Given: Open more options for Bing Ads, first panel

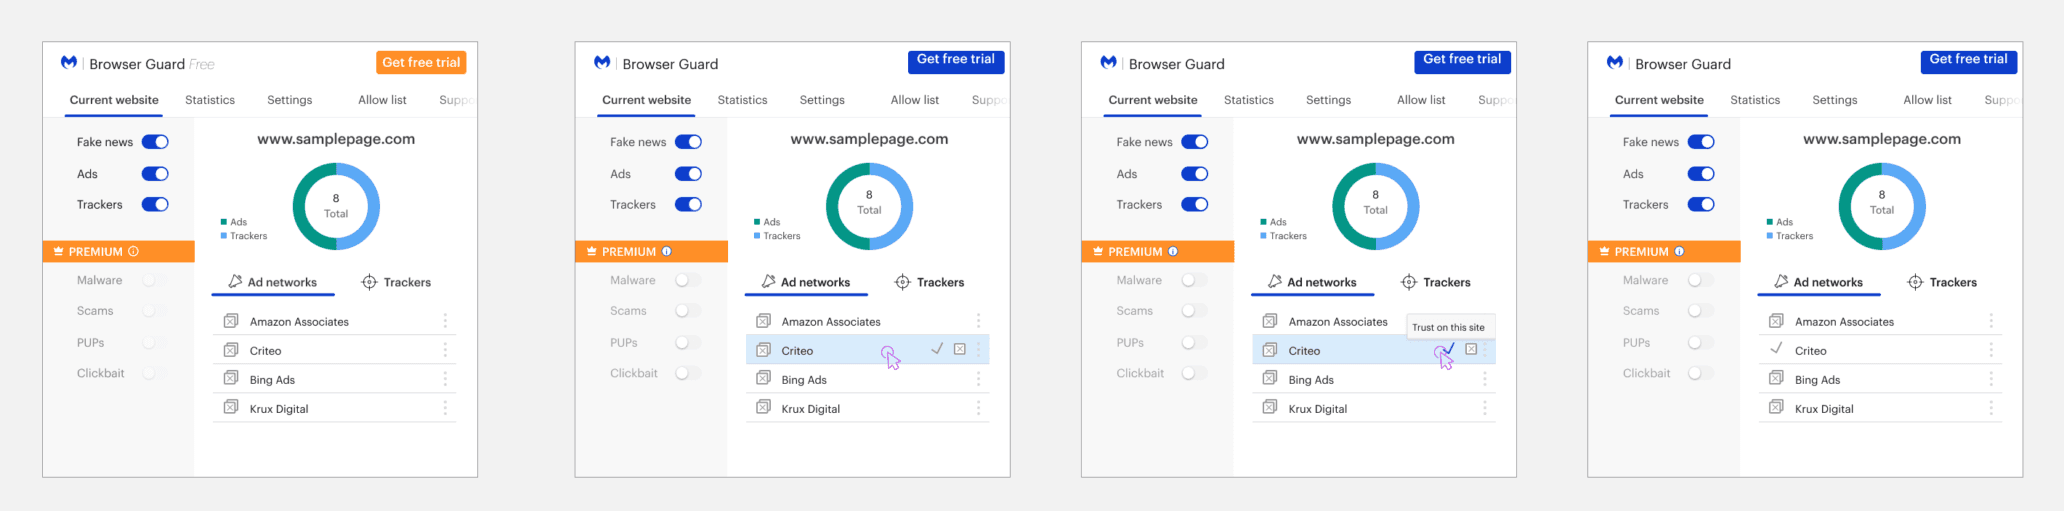Looking at the screenshot, I should click(x=445, y=379).
